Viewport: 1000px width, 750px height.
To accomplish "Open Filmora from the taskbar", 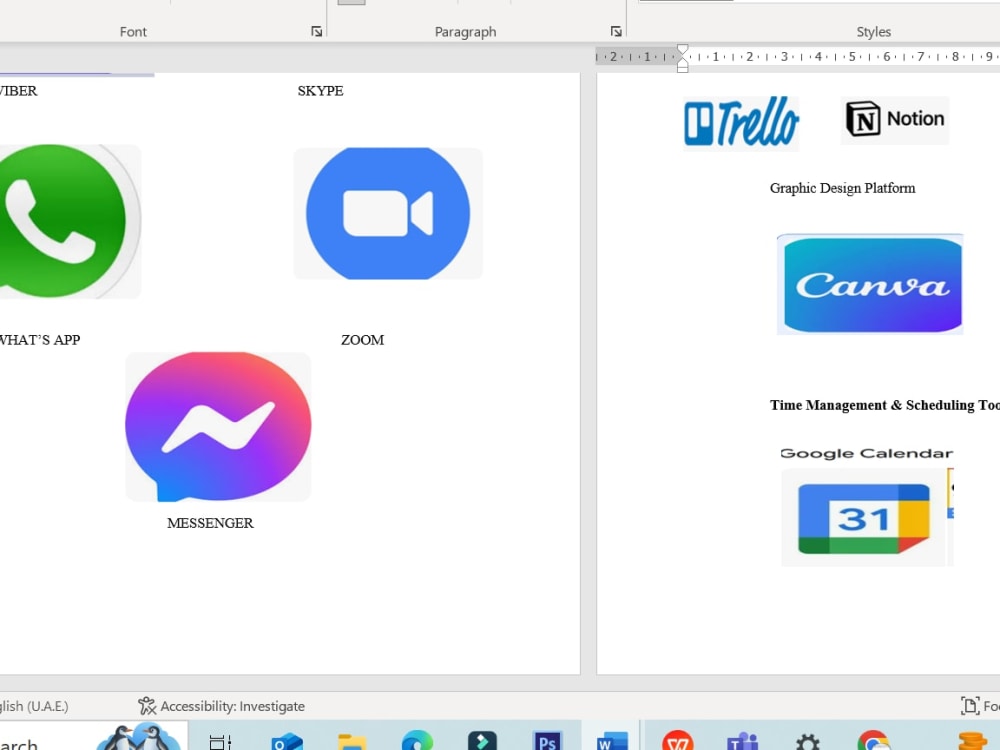I will click(482, 740).
